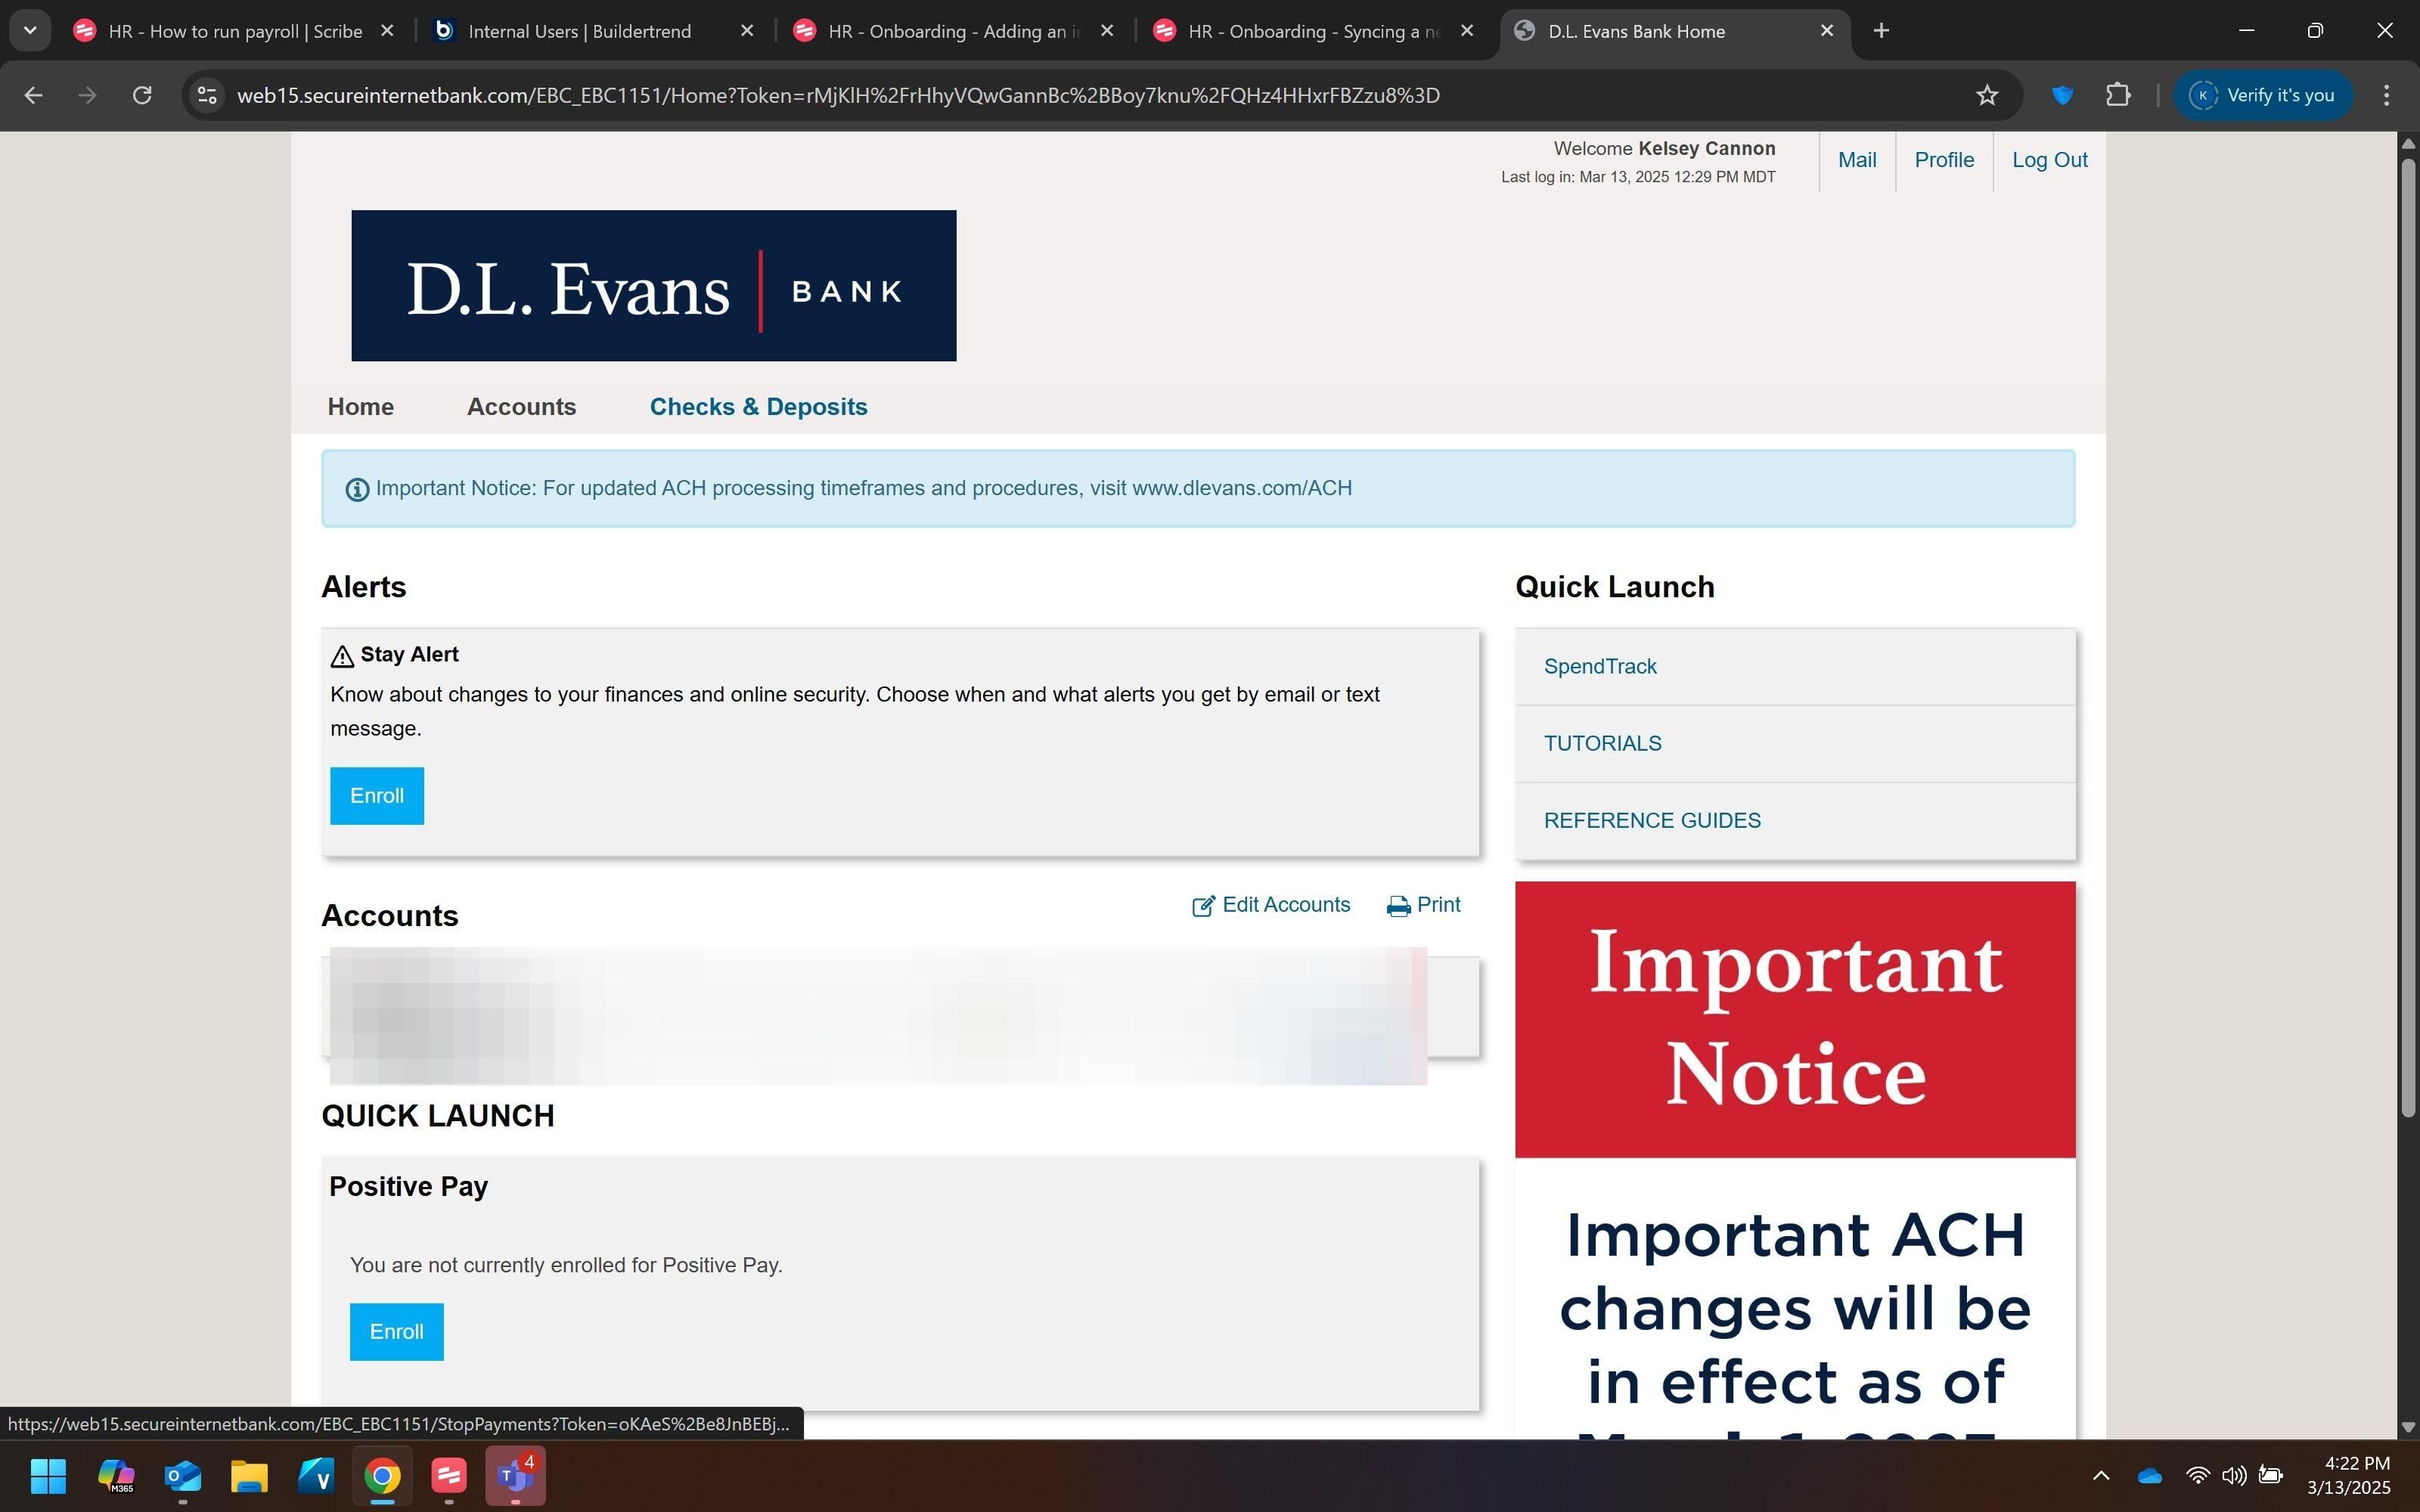Close the D.L. Evans Bank Home tab
2420x1512 pixels.
coord(1826,31)
